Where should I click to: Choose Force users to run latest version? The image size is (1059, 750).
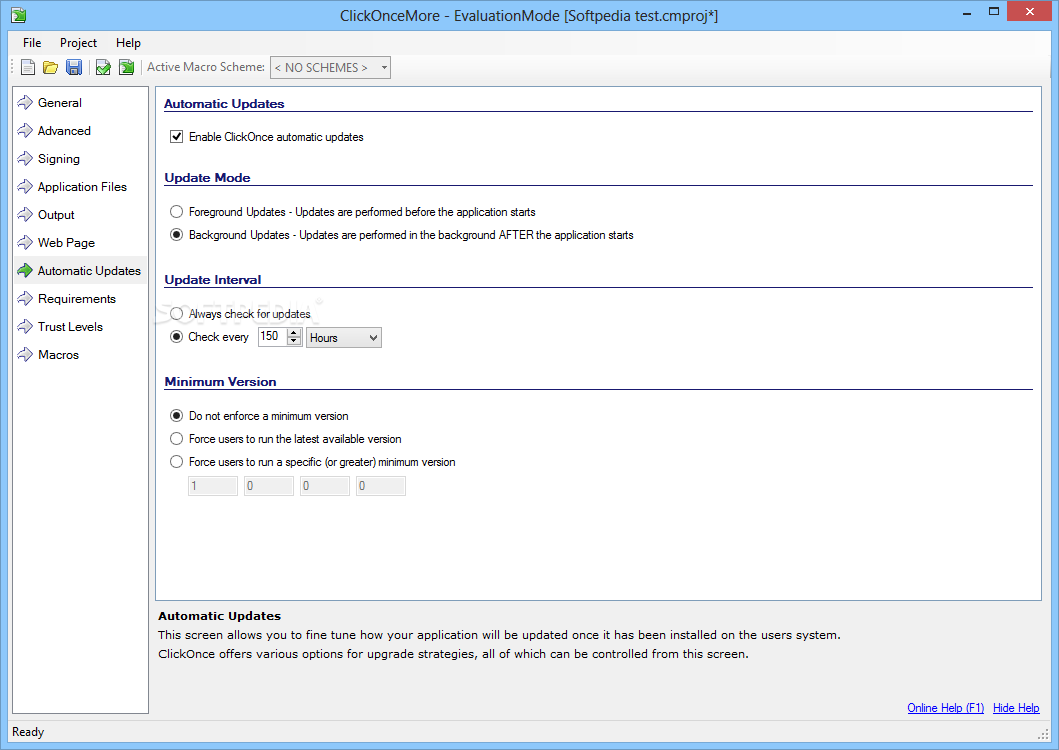[x=176, y=439]
